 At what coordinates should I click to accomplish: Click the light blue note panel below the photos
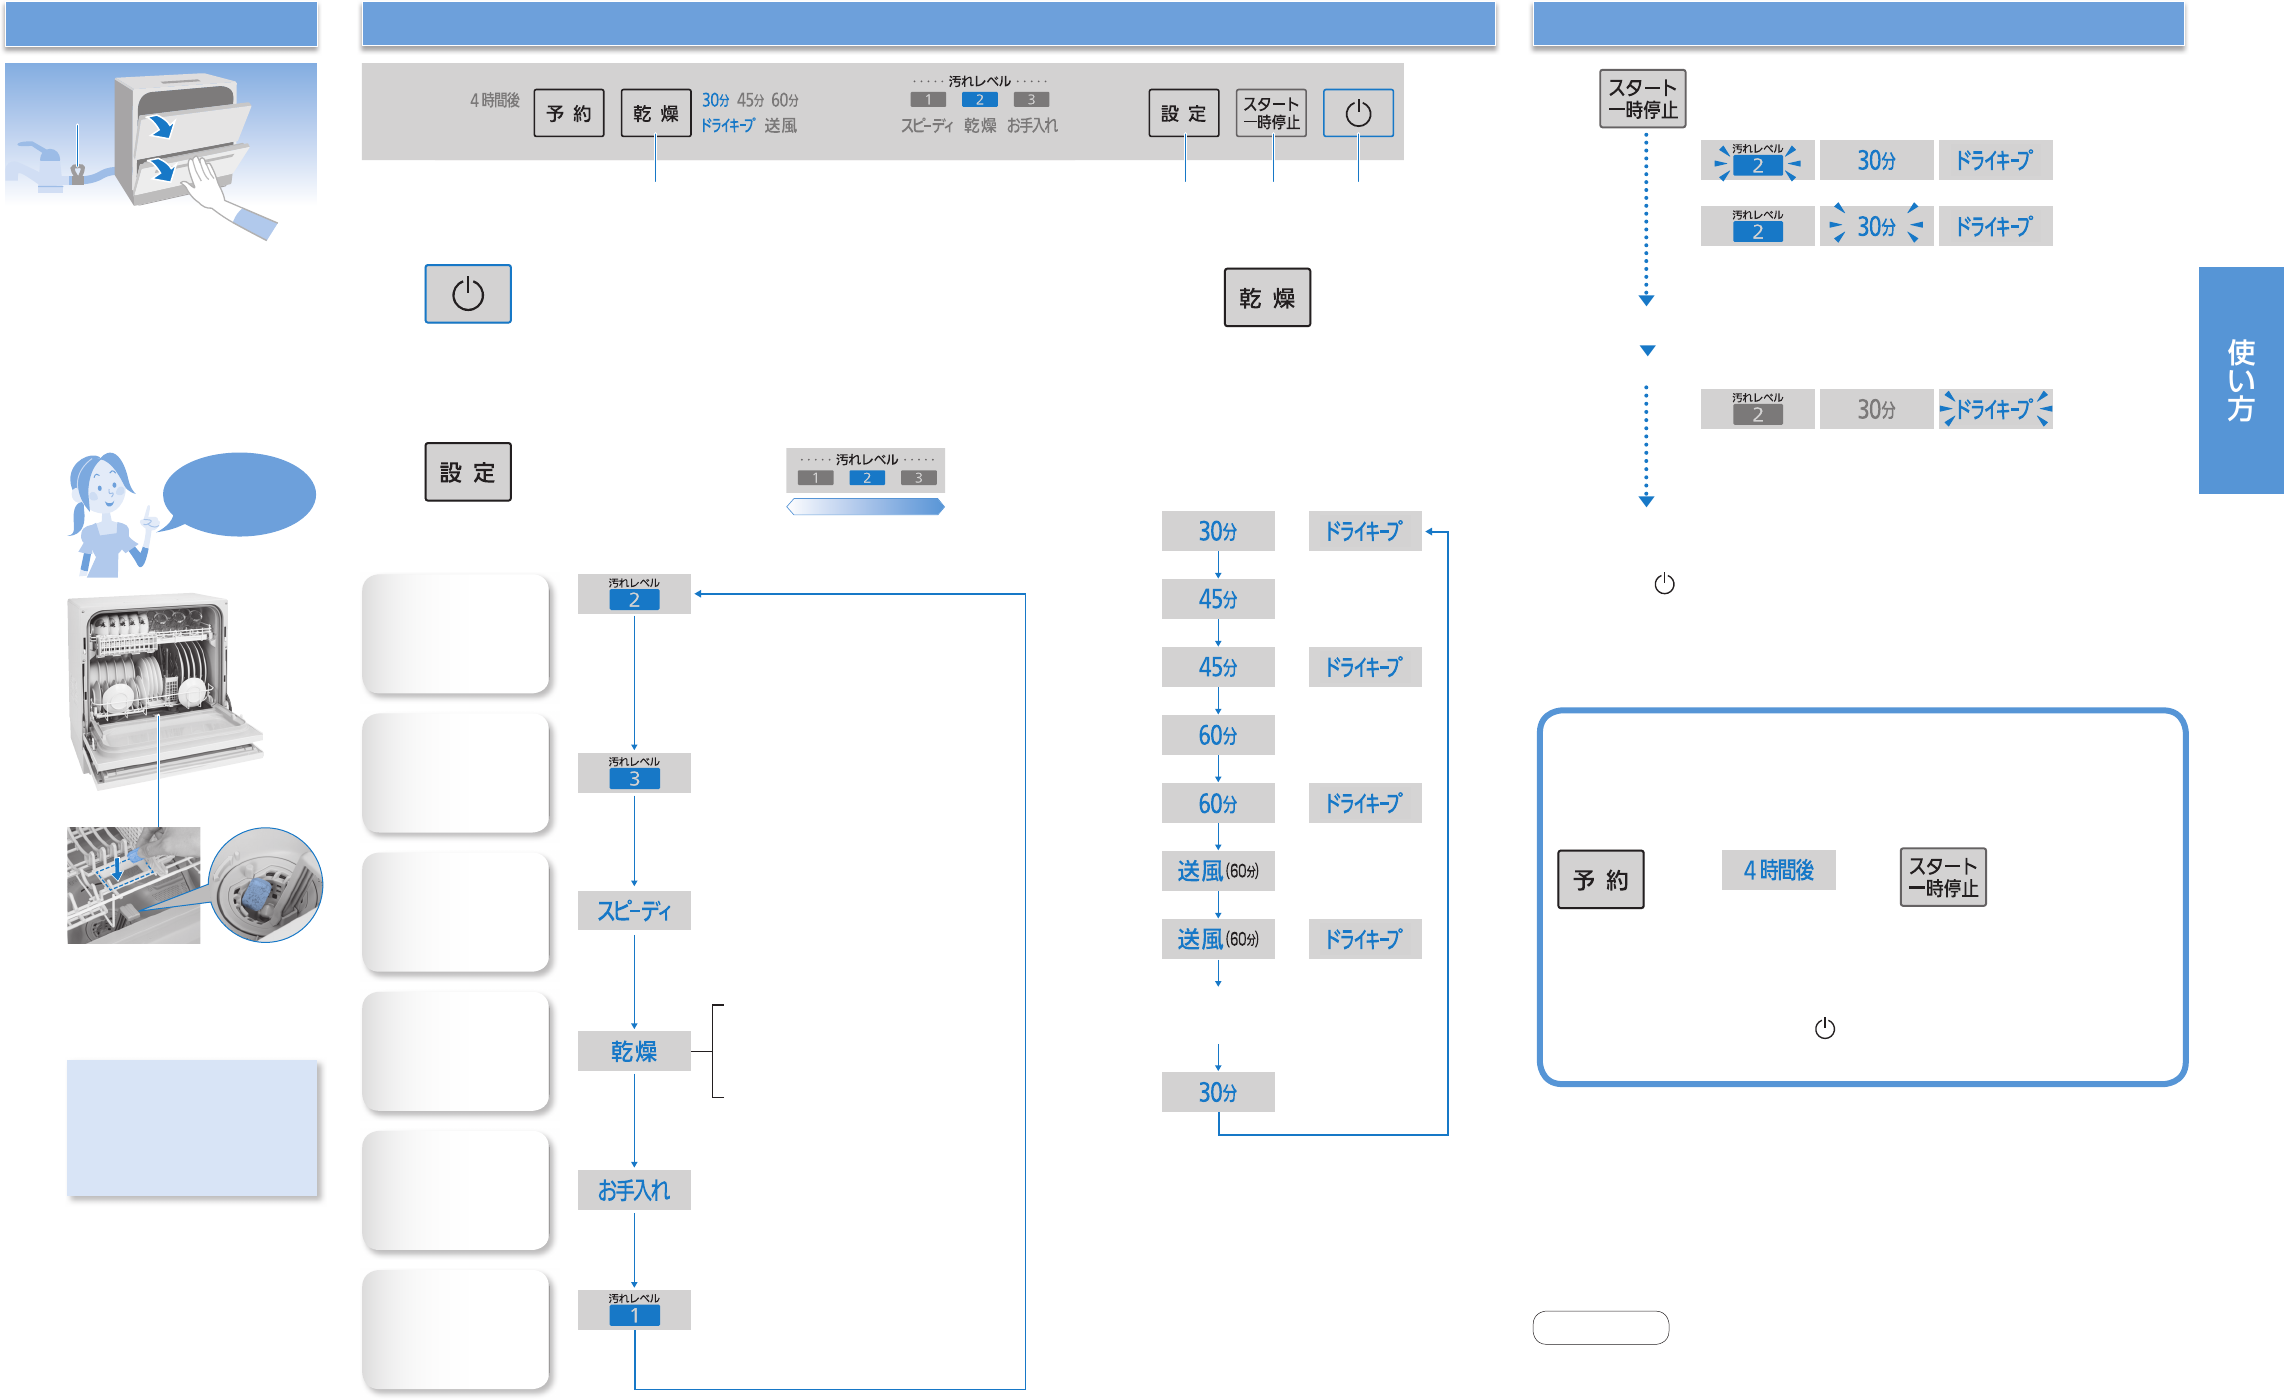(x=192, y=1128)
